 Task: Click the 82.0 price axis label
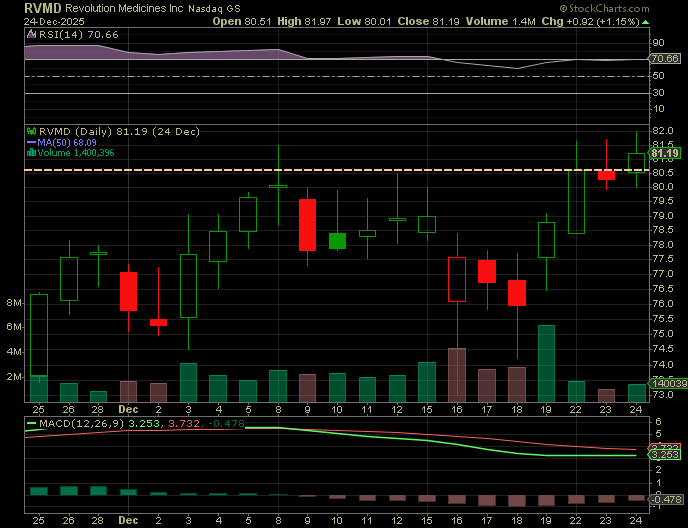(663, 131)
